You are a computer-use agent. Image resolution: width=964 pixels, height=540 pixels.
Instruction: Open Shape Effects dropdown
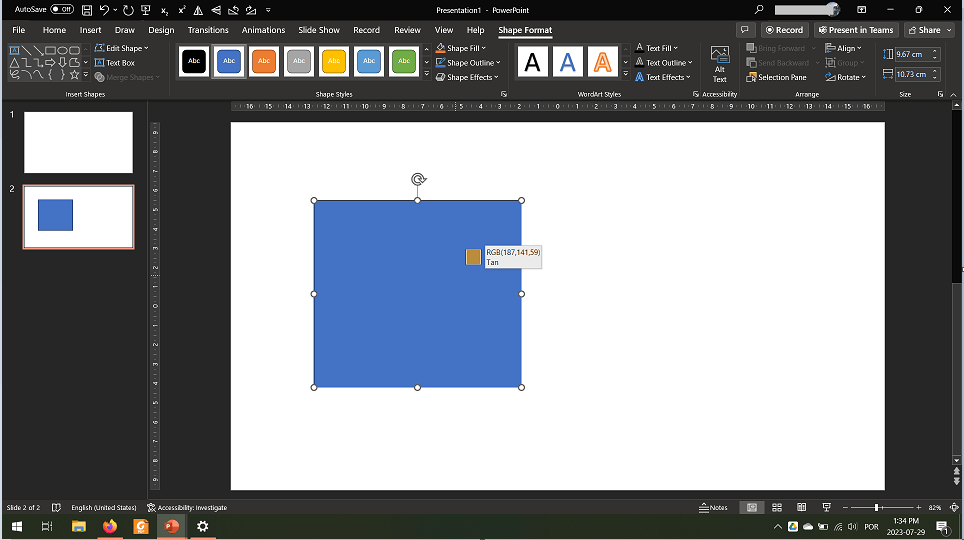[x=467, y=77]
